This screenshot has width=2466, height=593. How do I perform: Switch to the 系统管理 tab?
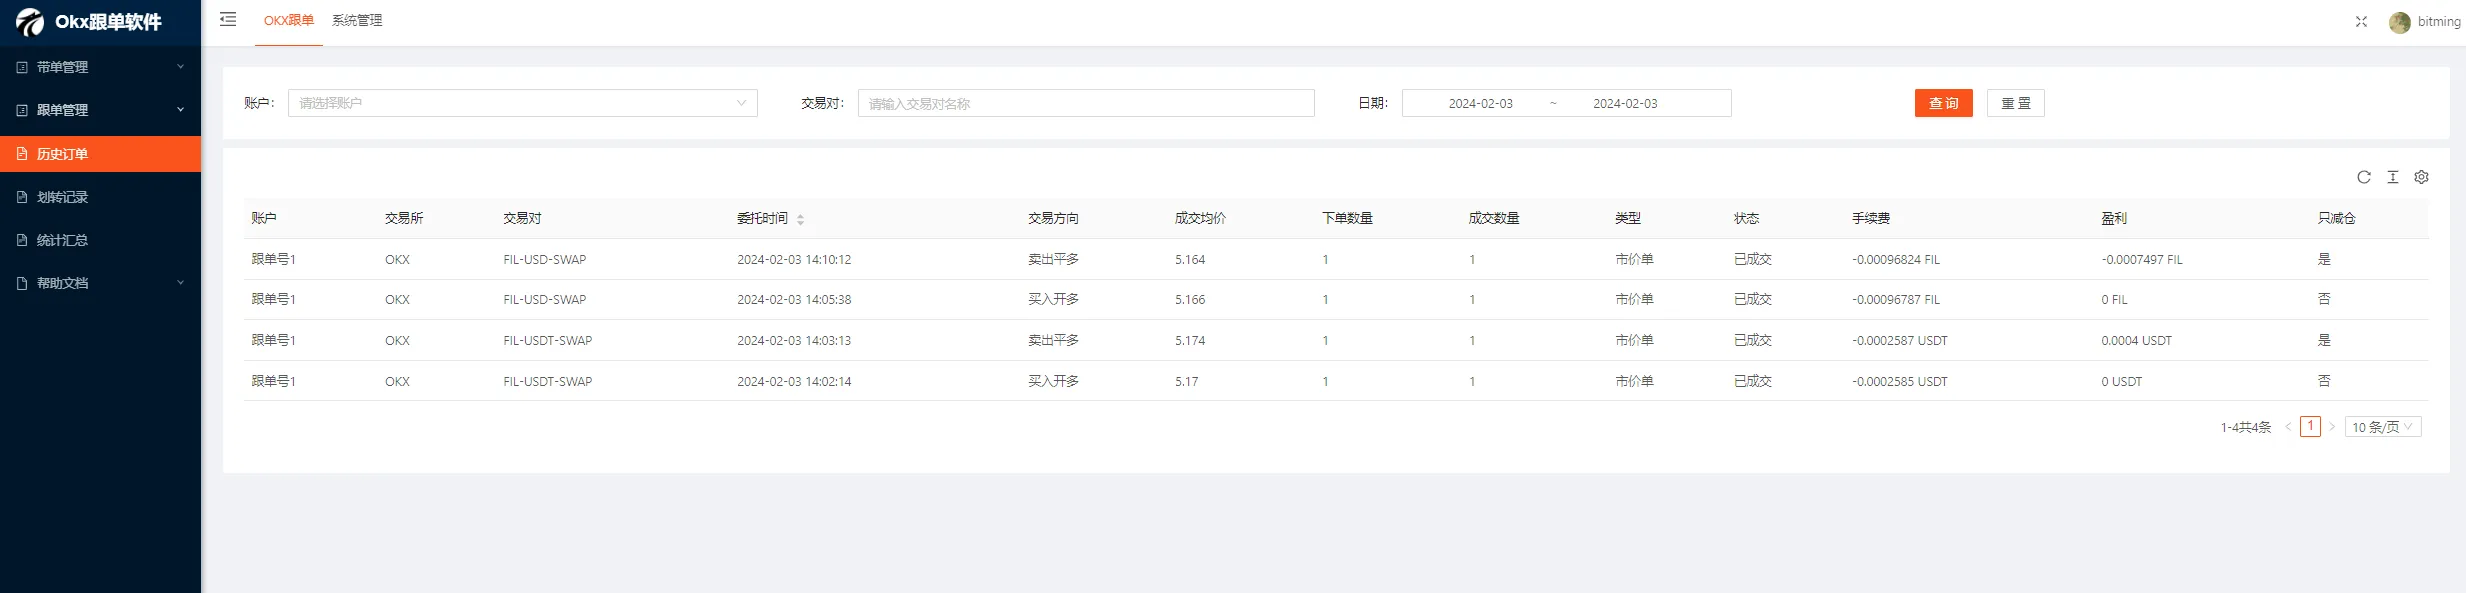pos(357,21)
